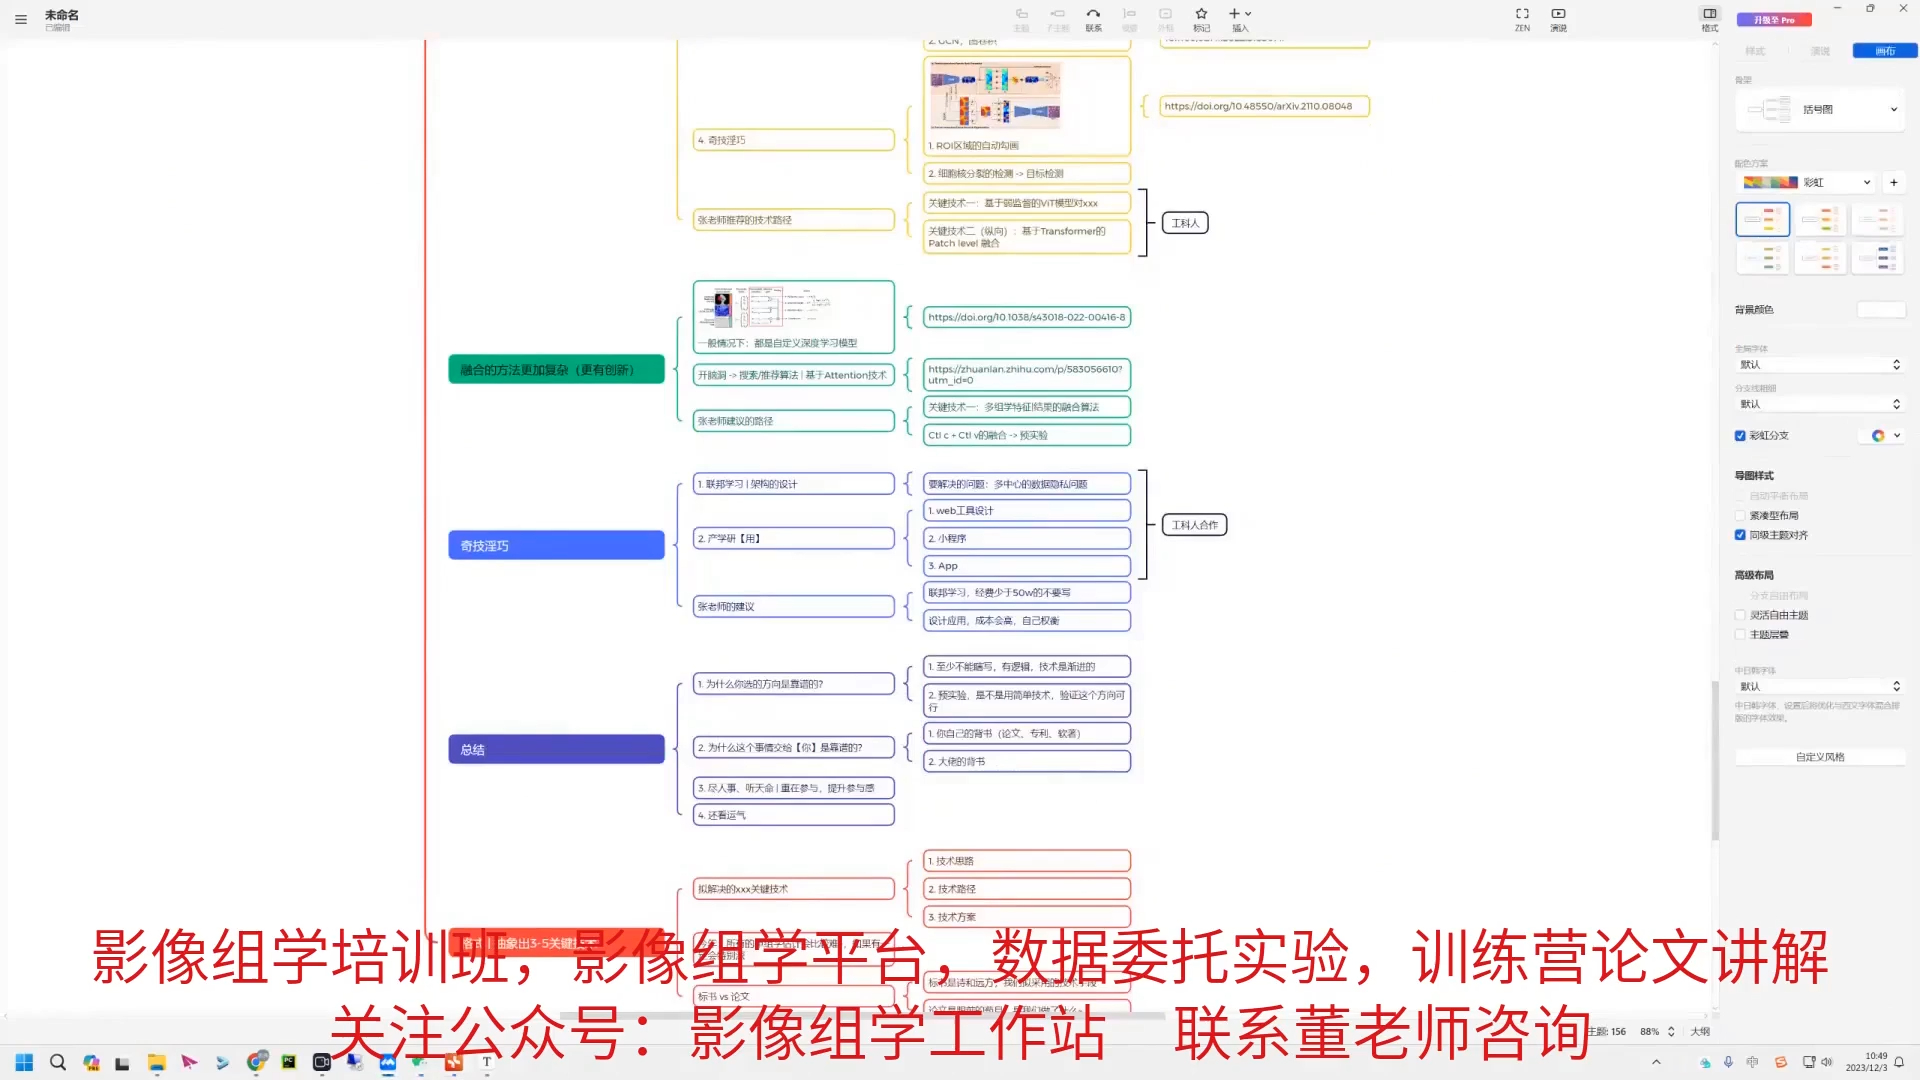This screenshot has height=1080, width=1920.
Task: Click the 联系 (Relationship) toolbar icon
Action: [x=1093, y=19]
